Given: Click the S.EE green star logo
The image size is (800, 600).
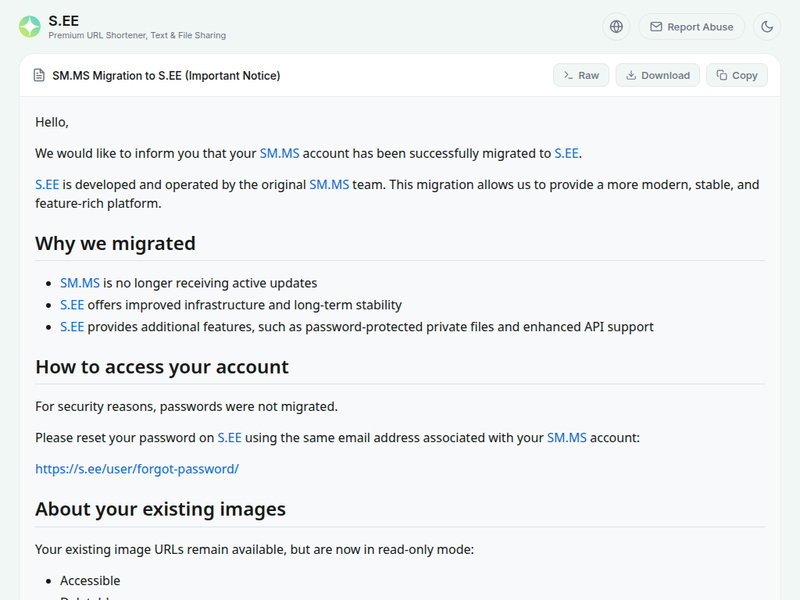Looking at the screenshot, I should coord(30,27).
